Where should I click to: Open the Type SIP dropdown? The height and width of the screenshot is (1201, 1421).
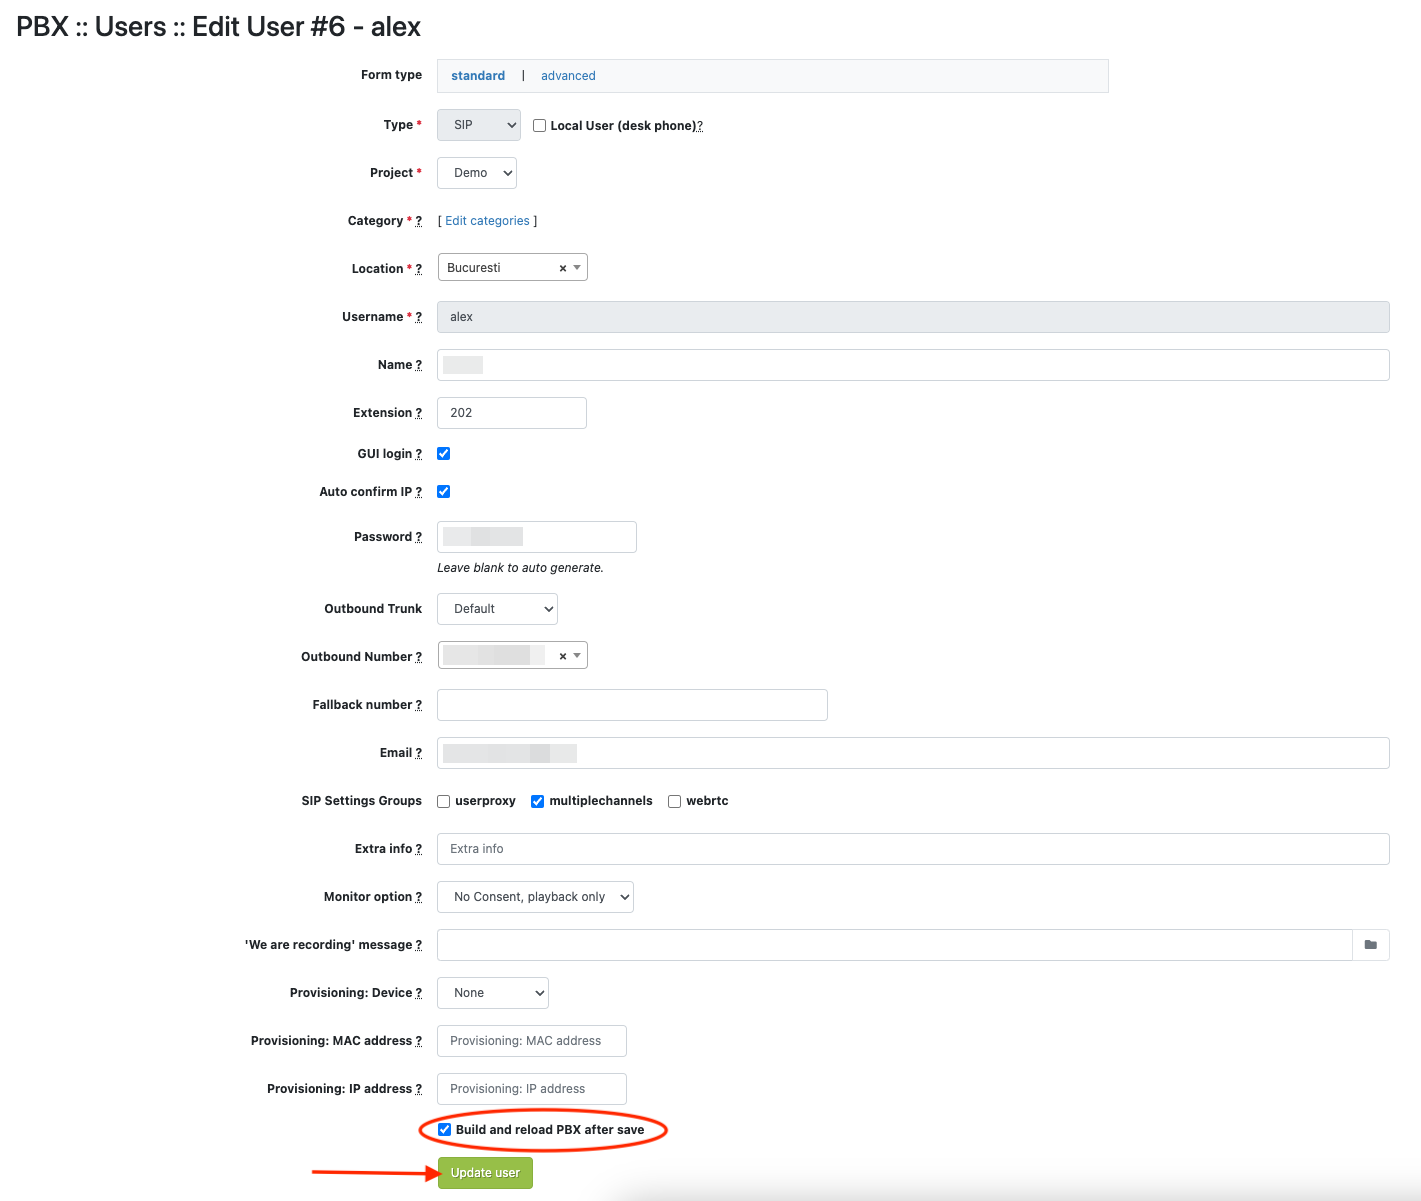pos(479,125)
